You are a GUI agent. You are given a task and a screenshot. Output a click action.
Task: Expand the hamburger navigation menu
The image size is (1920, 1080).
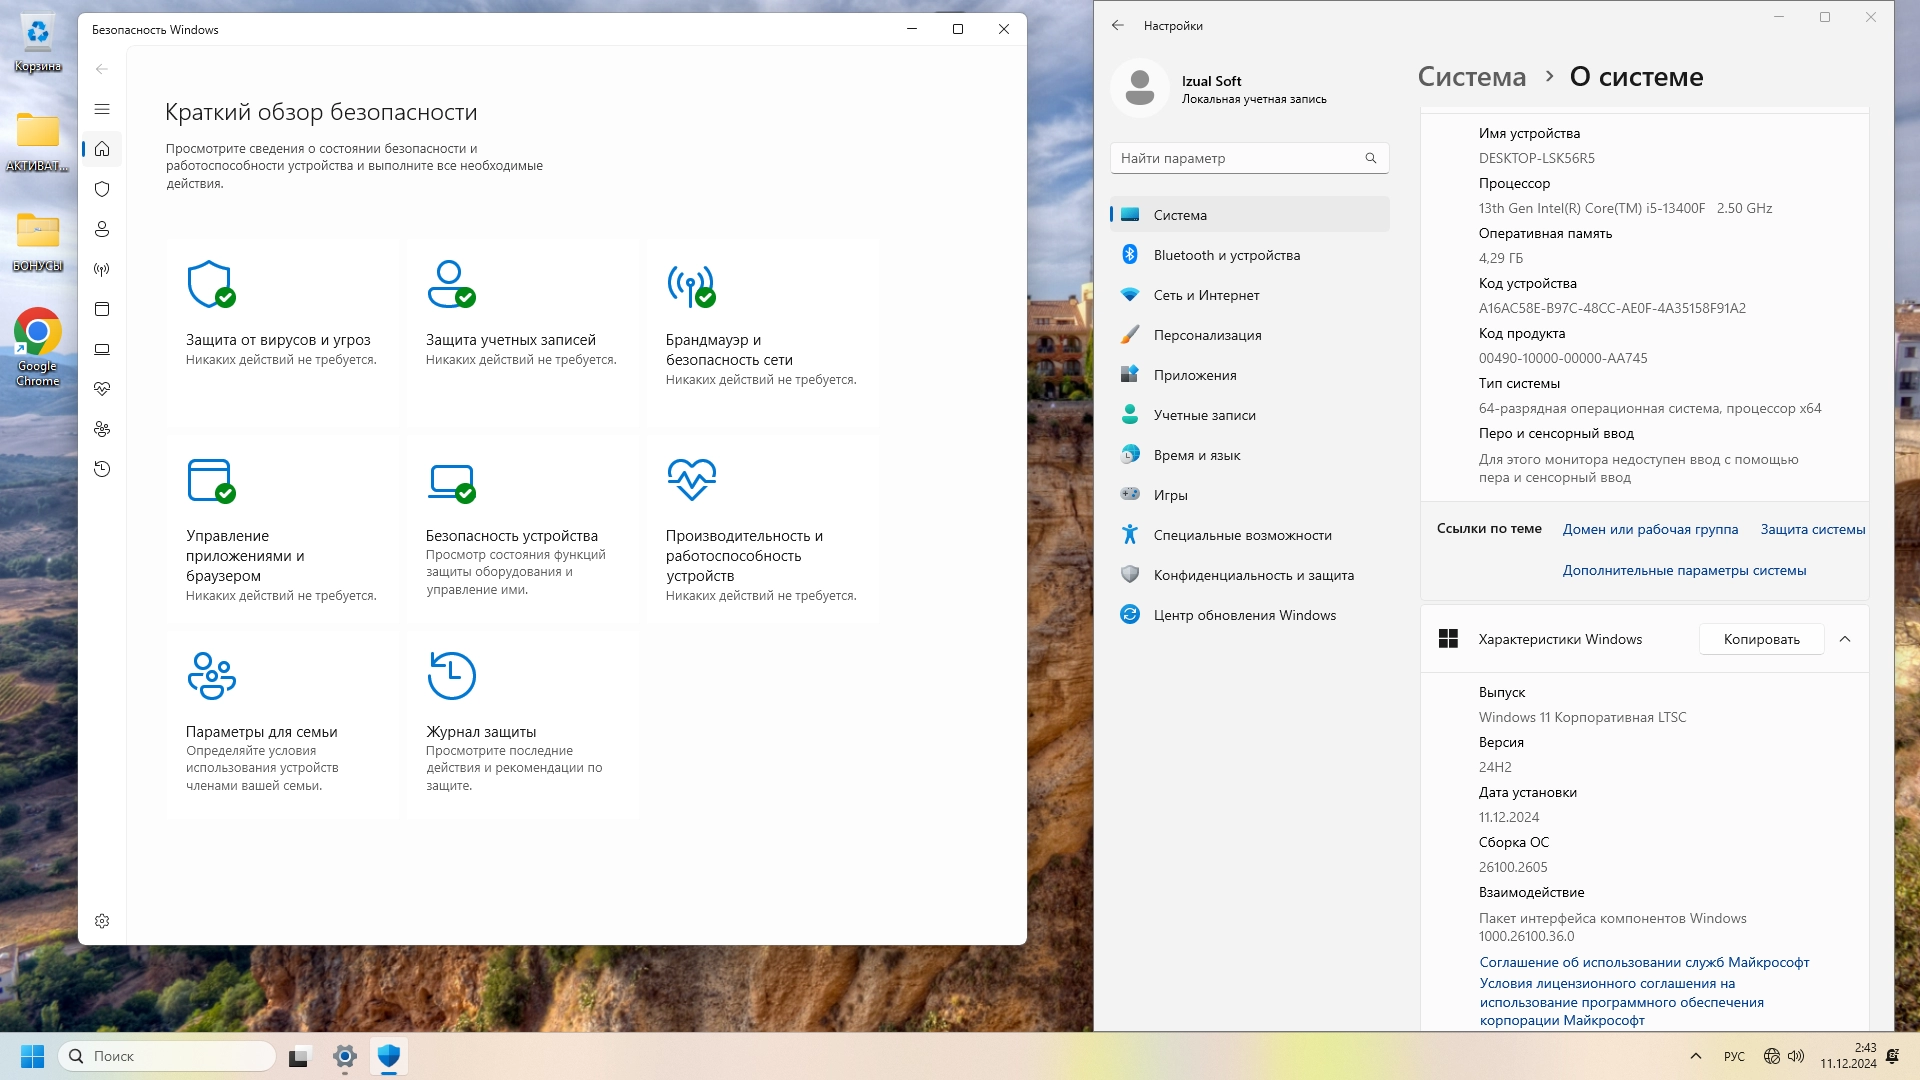pos(102,109)
